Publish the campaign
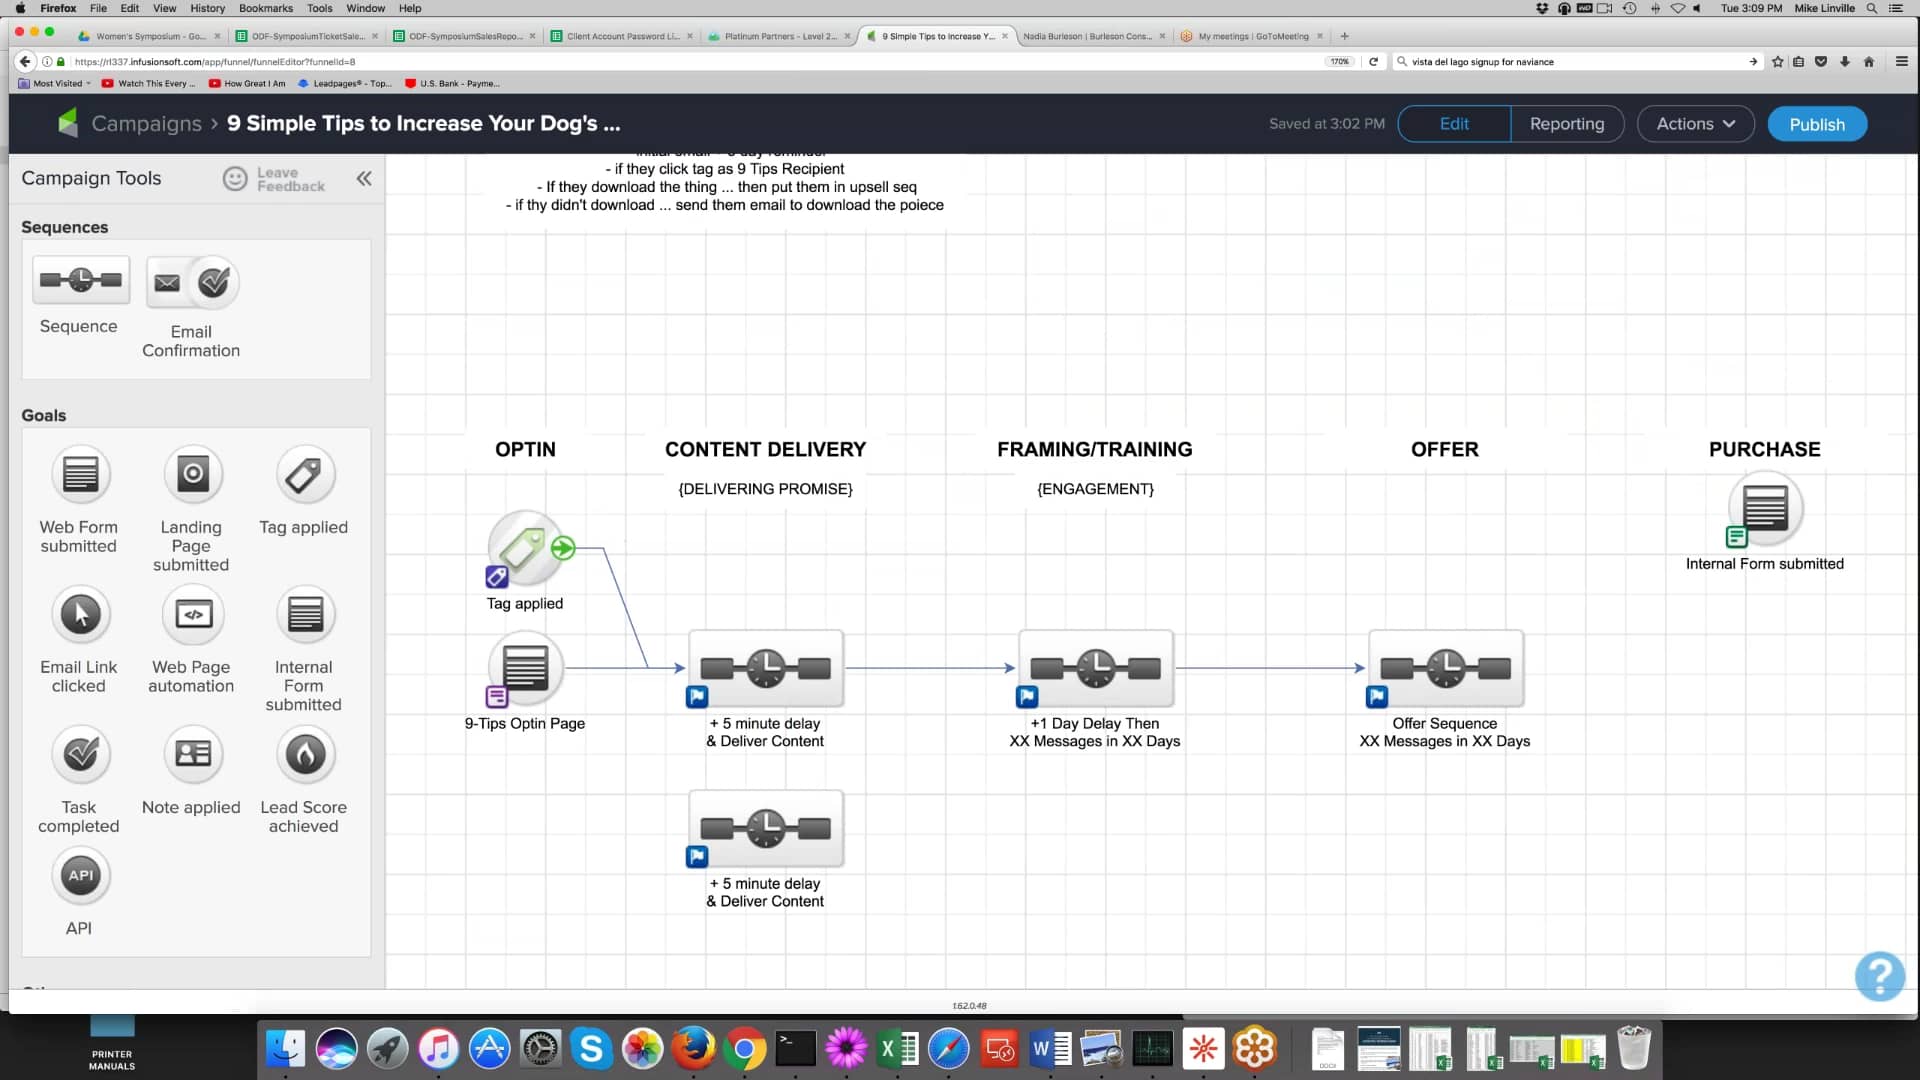1920x1080 pixels. pyautogui.click(x=1816, y=124)
